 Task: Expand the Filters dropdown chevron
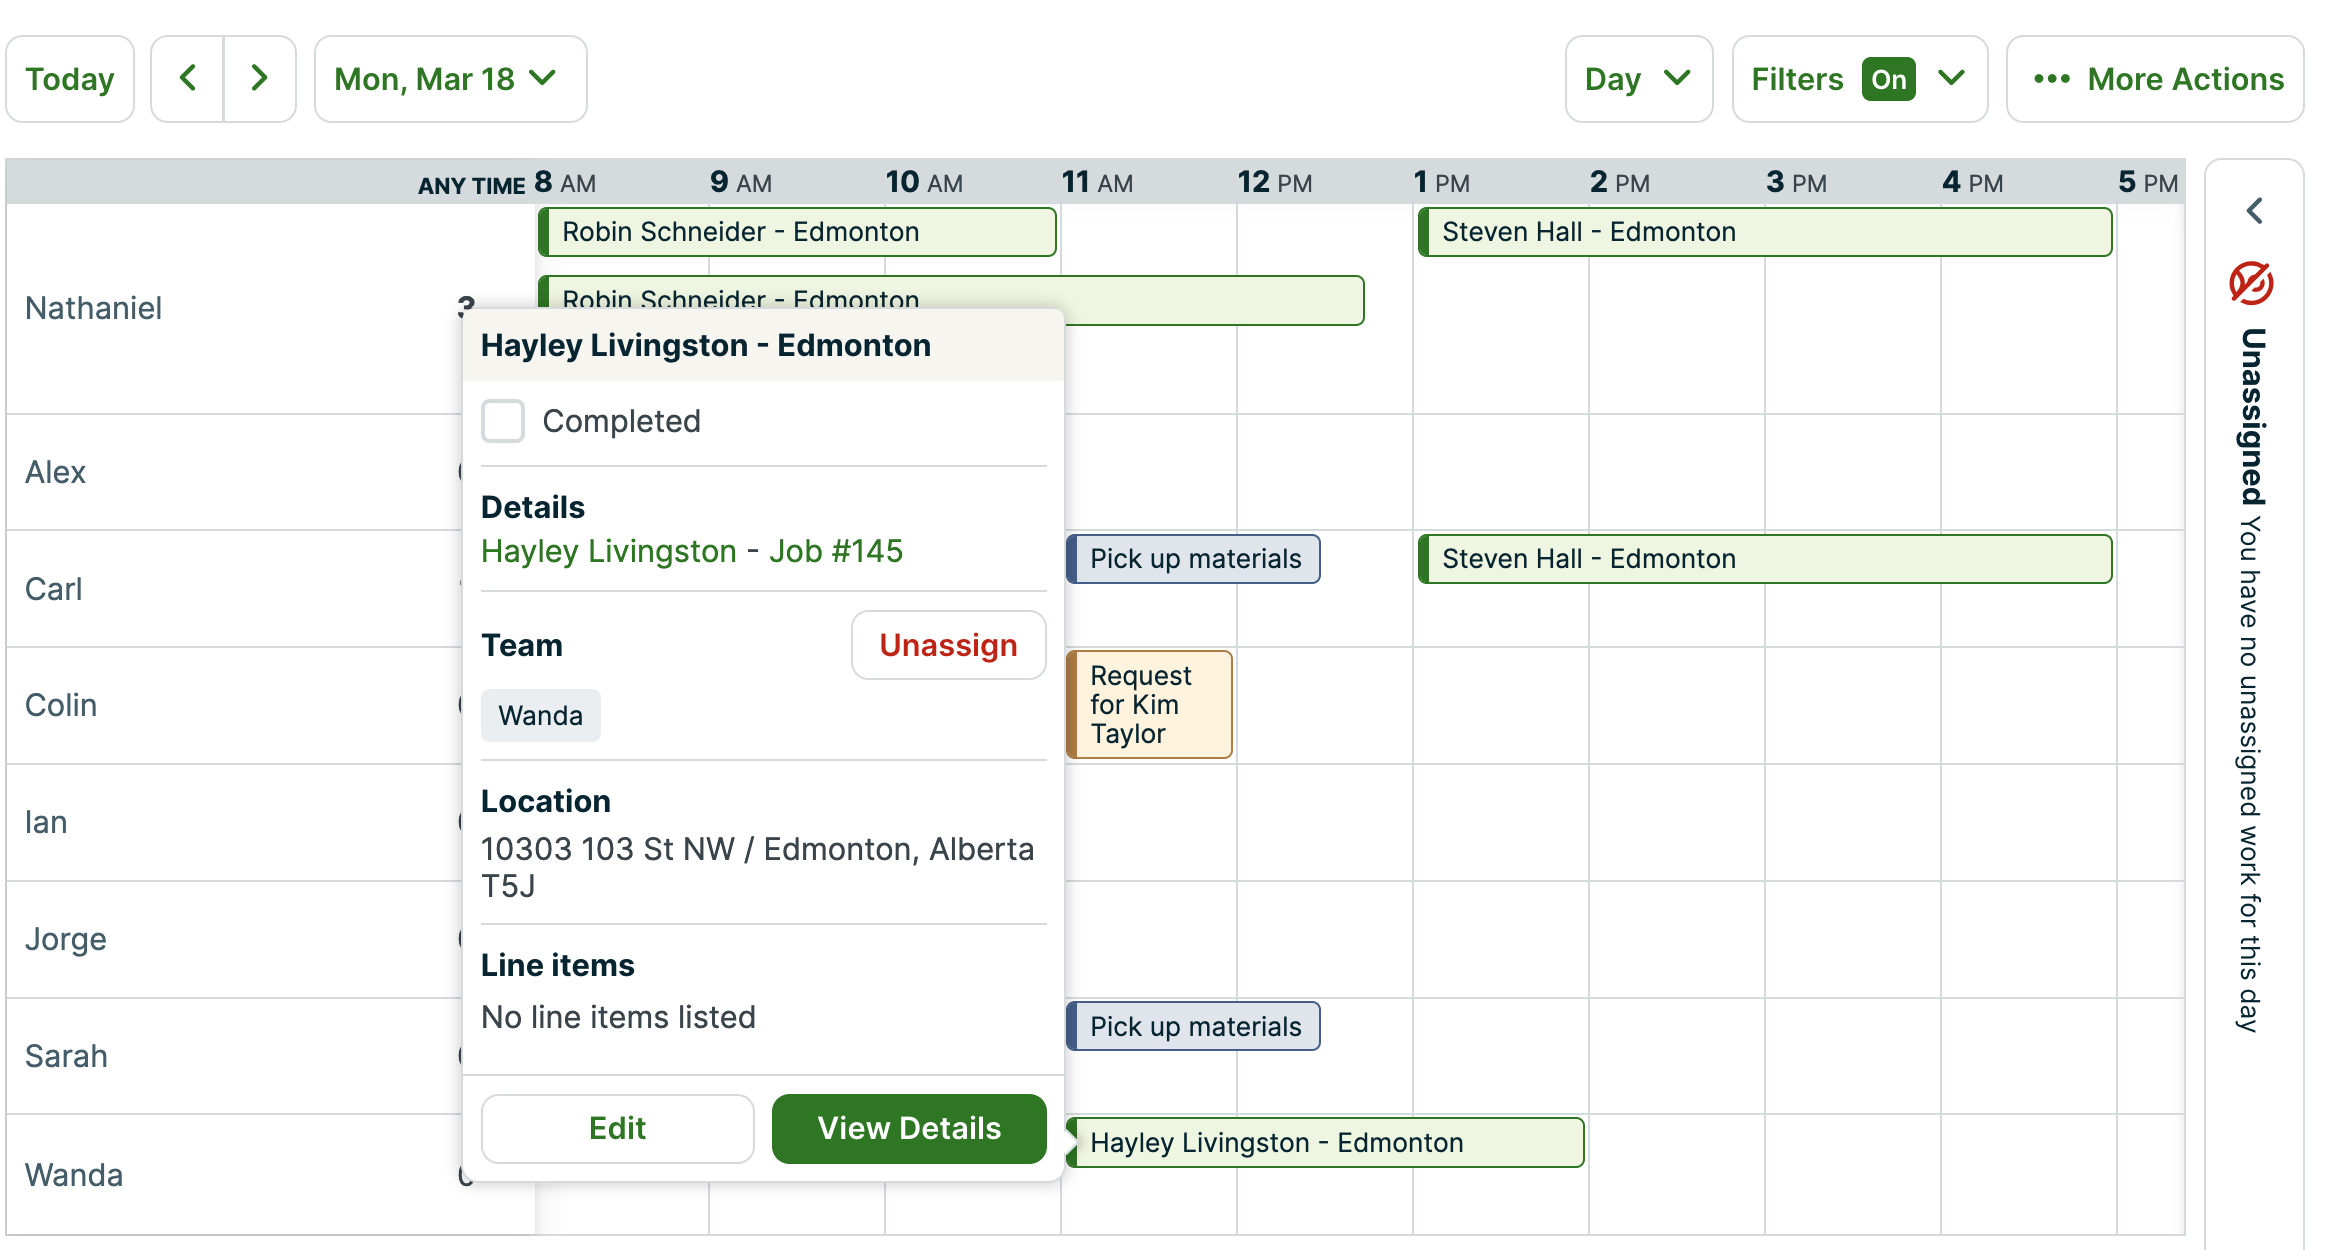click(1952, 79)
